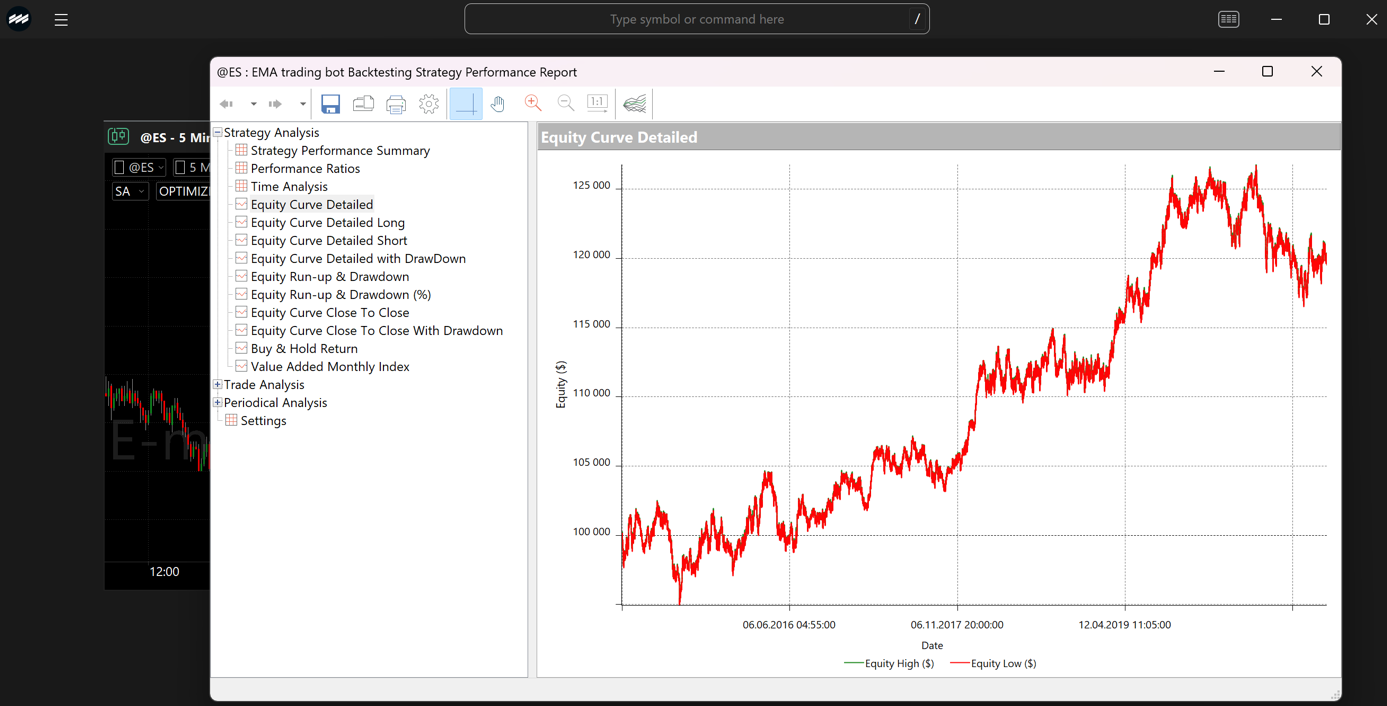Viewport: 1387px width, 706px height.
Task: Open report settings gear icon
Action: click(x=429, y=103)
